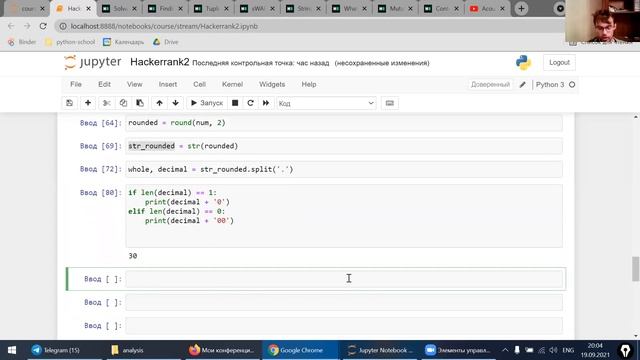Click the volume speaker icon in the tray
The height and width of the screenshot is (360, 640).
click(553, 350)
